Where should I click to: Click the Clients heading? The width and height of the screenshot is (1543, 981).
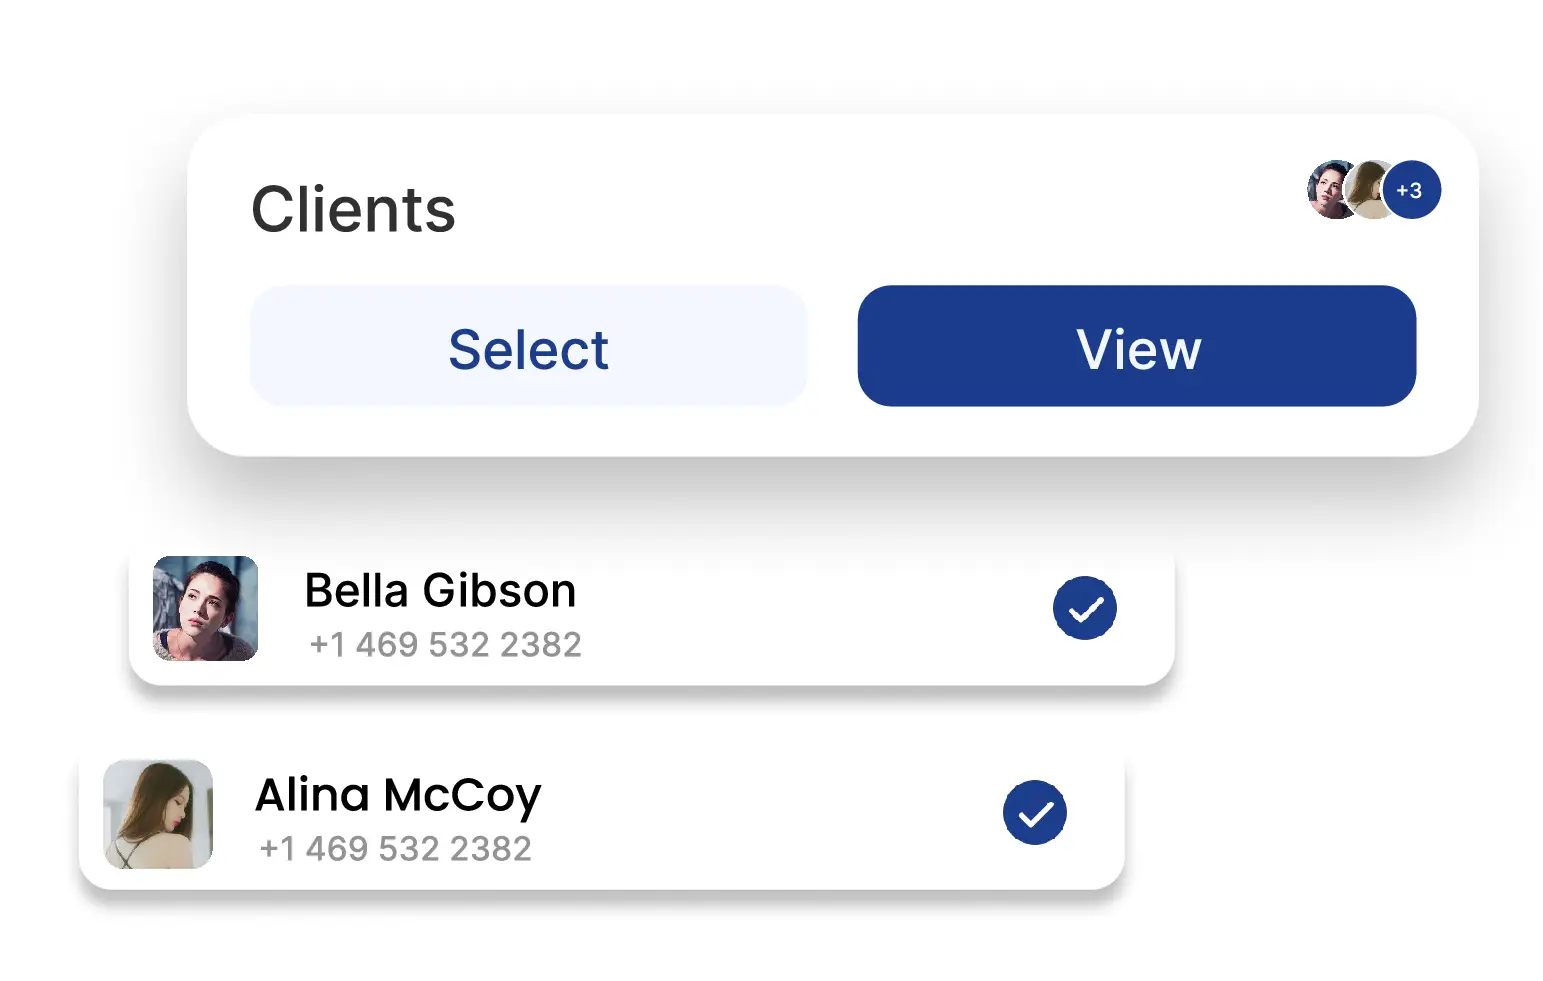353,210
